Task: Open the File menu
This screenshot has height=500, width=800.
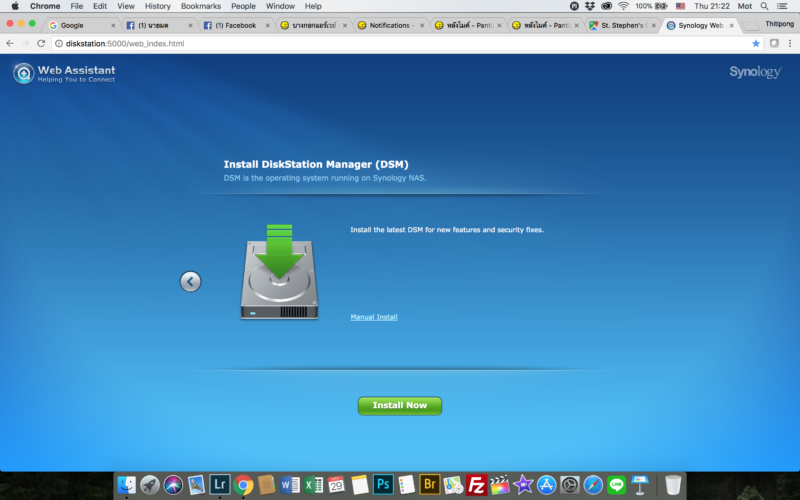Action: click(x=77, y=6)
